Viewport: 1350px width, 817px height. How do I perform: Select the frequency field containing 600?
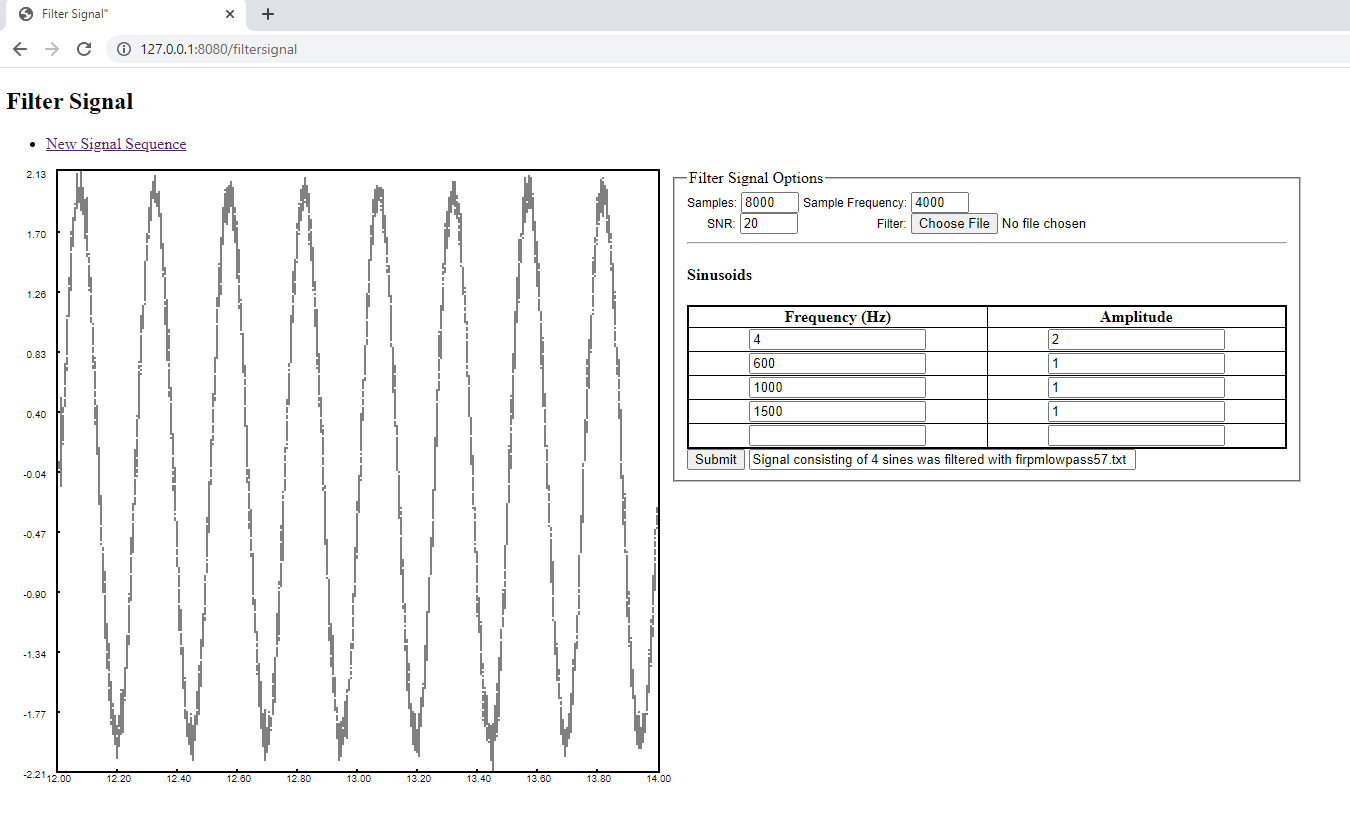(x=837, y=363)
